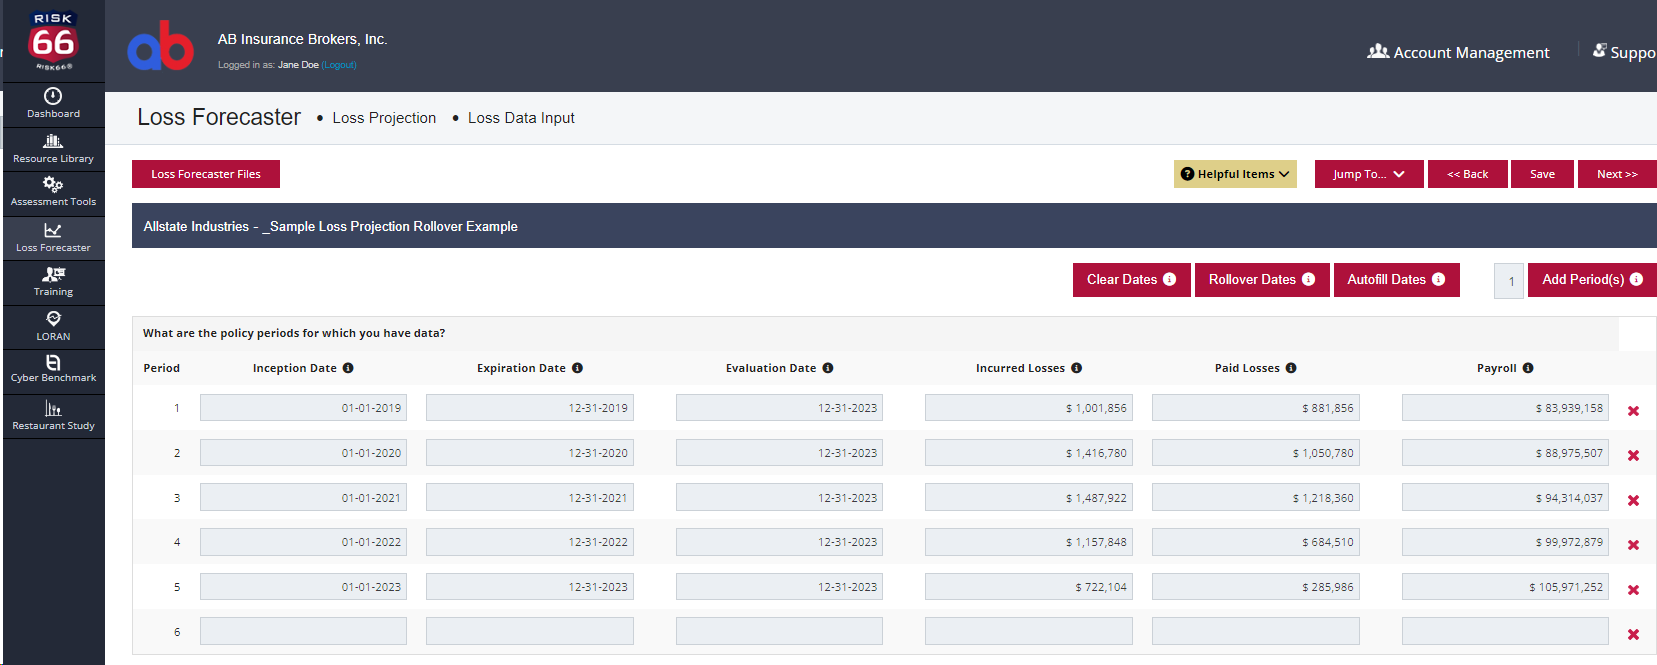Viewport: 1657px width, 665px height.
Task: Delete period 1 row with red X
Action: point(1633,411)
